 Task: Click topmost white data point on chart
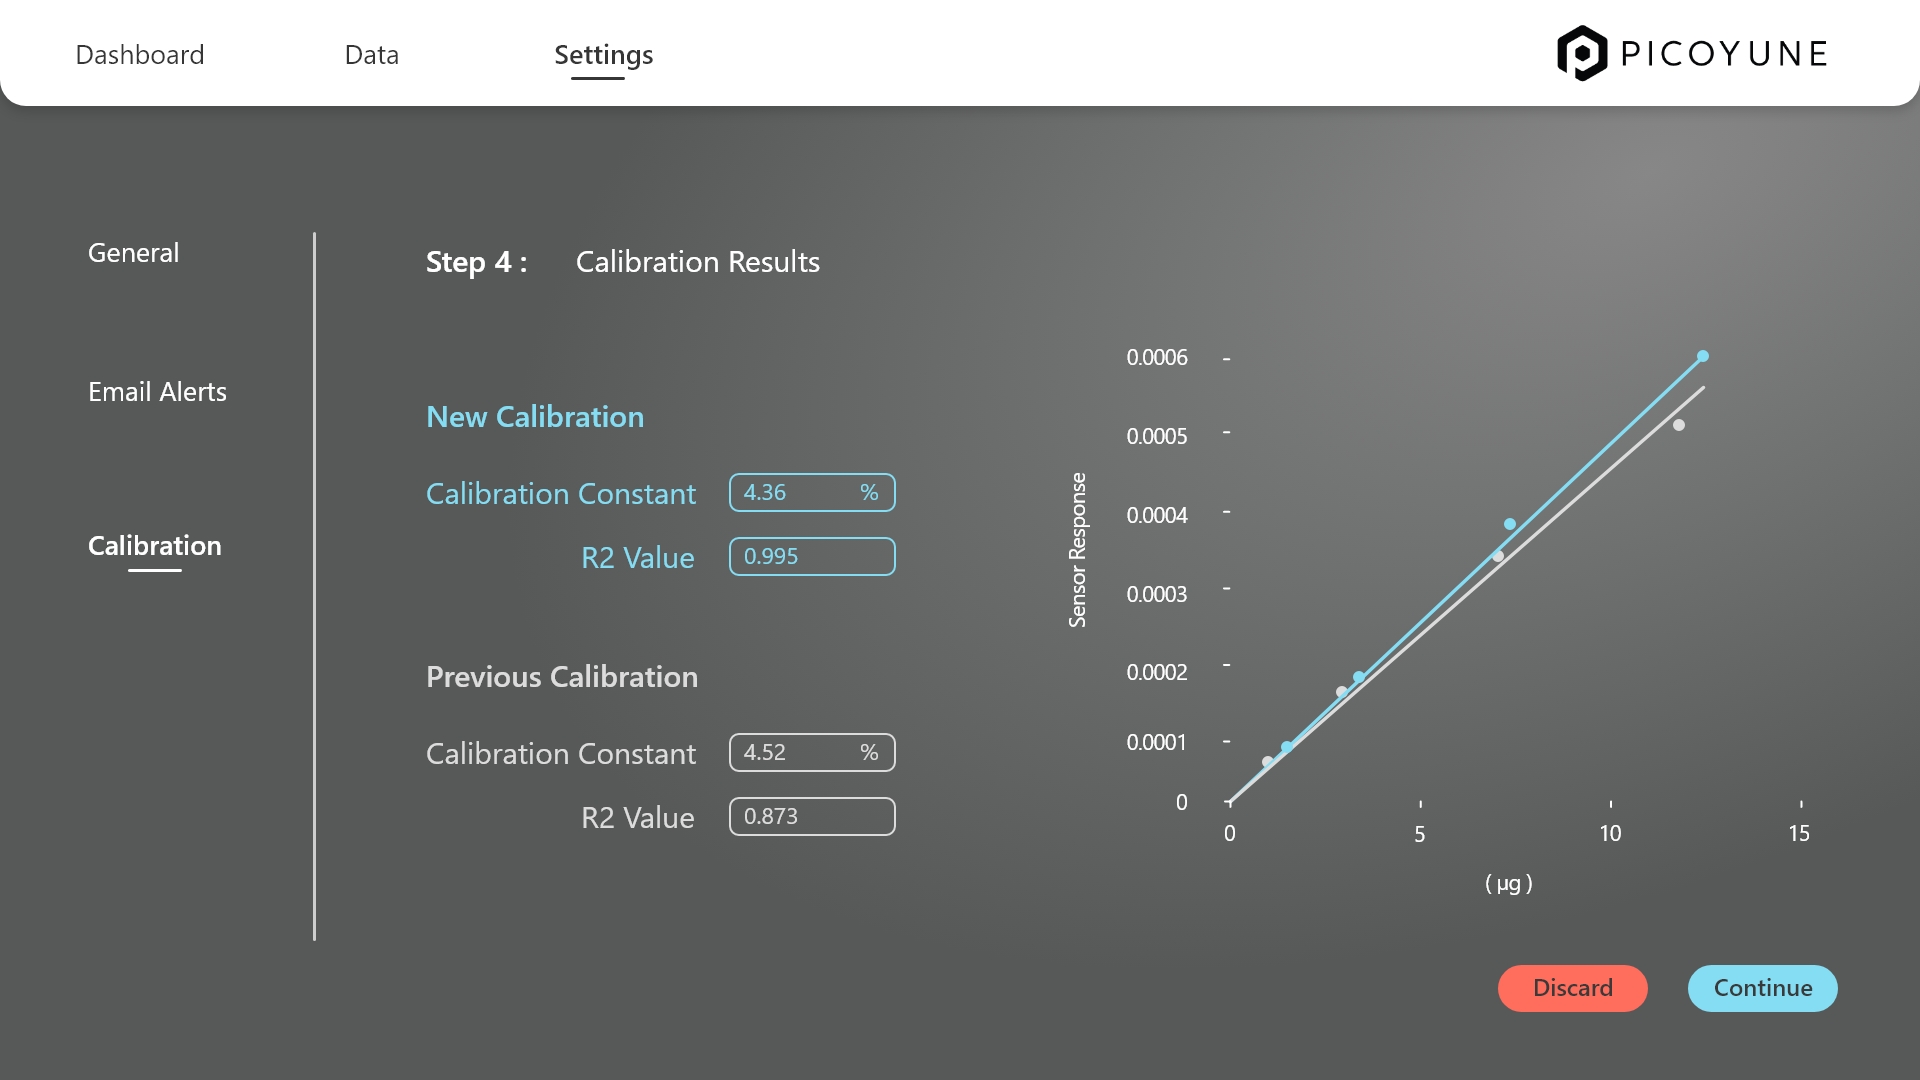(1679, 425)
